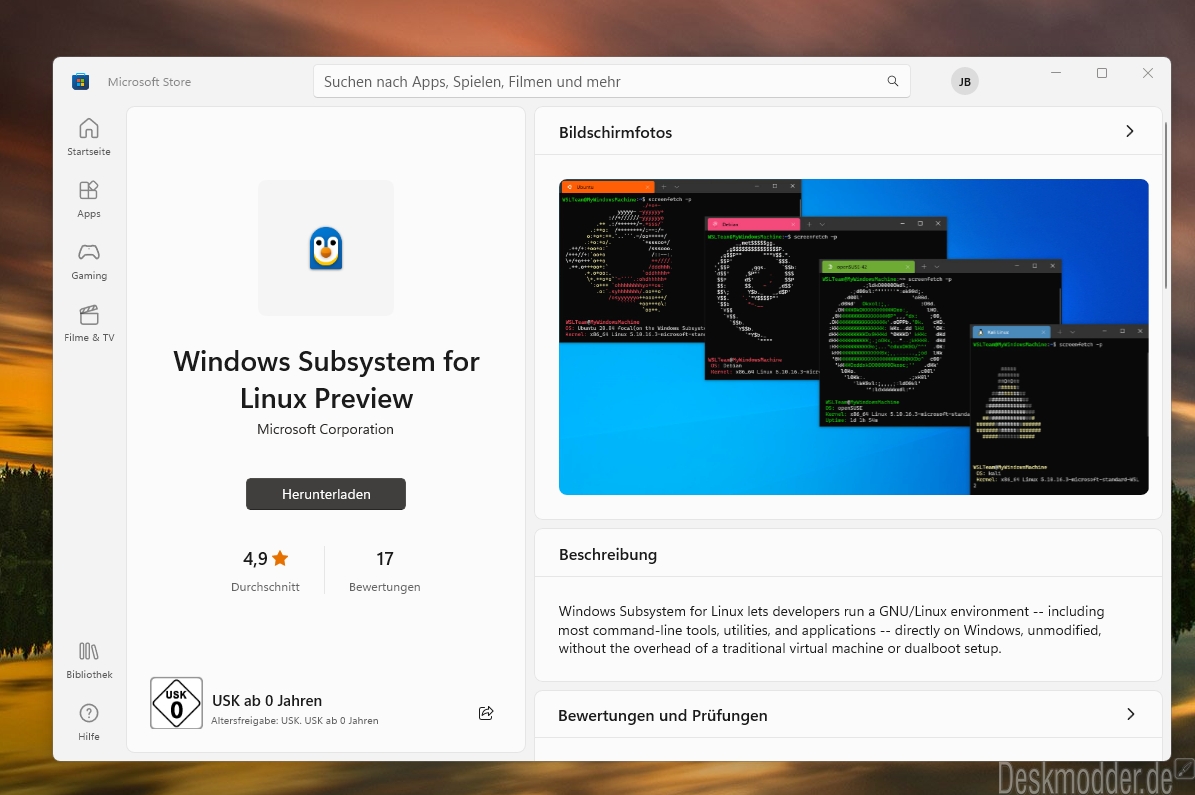This screenshot has width=1195, height=795.
Task: Expand the Bildschirmfotos section
Action: [x=1129, y=131]
